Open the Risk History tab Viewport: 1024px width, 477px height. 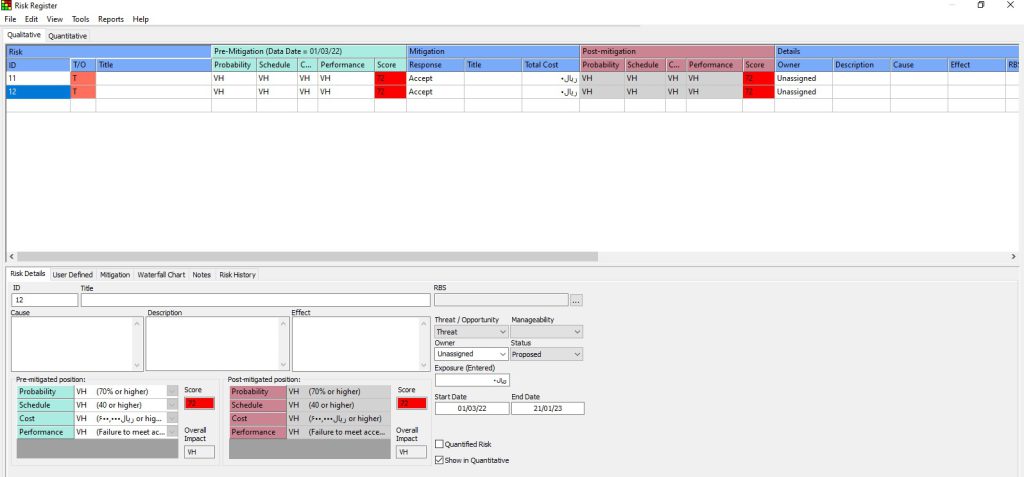point(238,275)
